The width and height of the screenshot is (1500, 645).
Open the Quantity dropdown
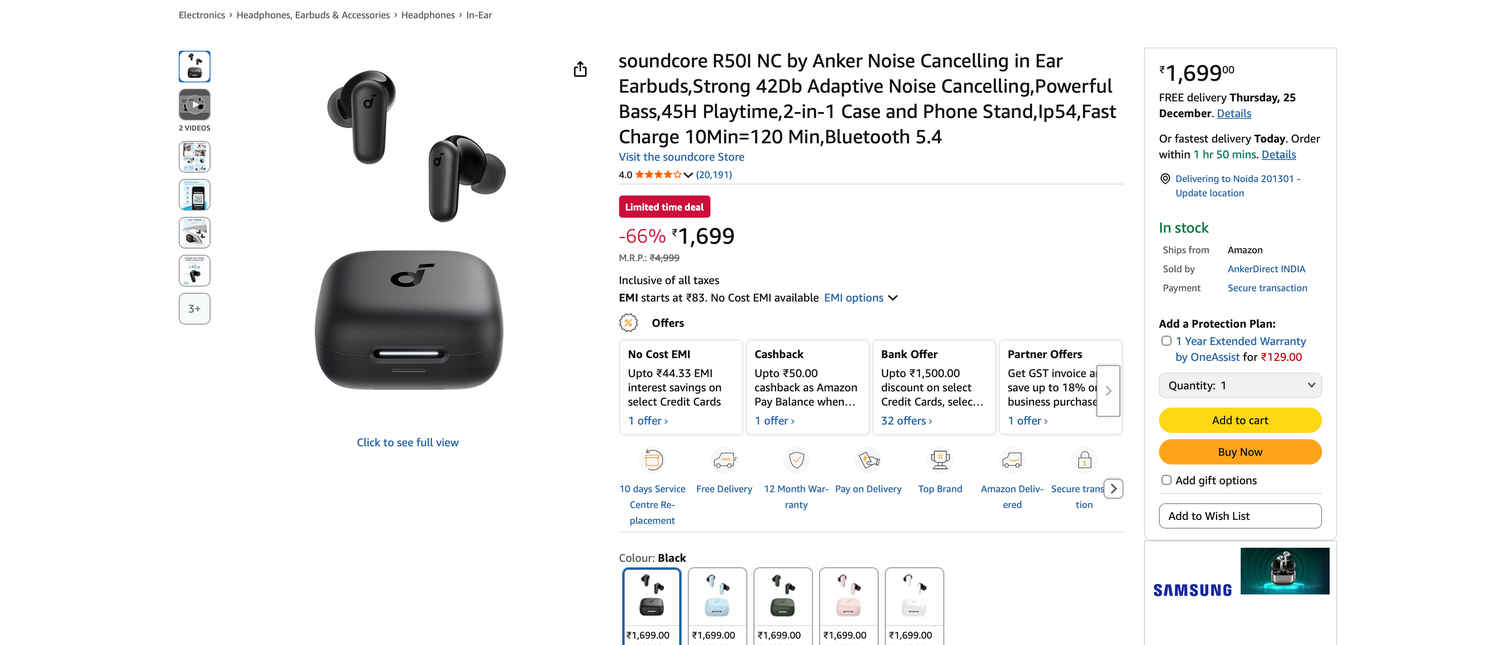pos(1240,385)
